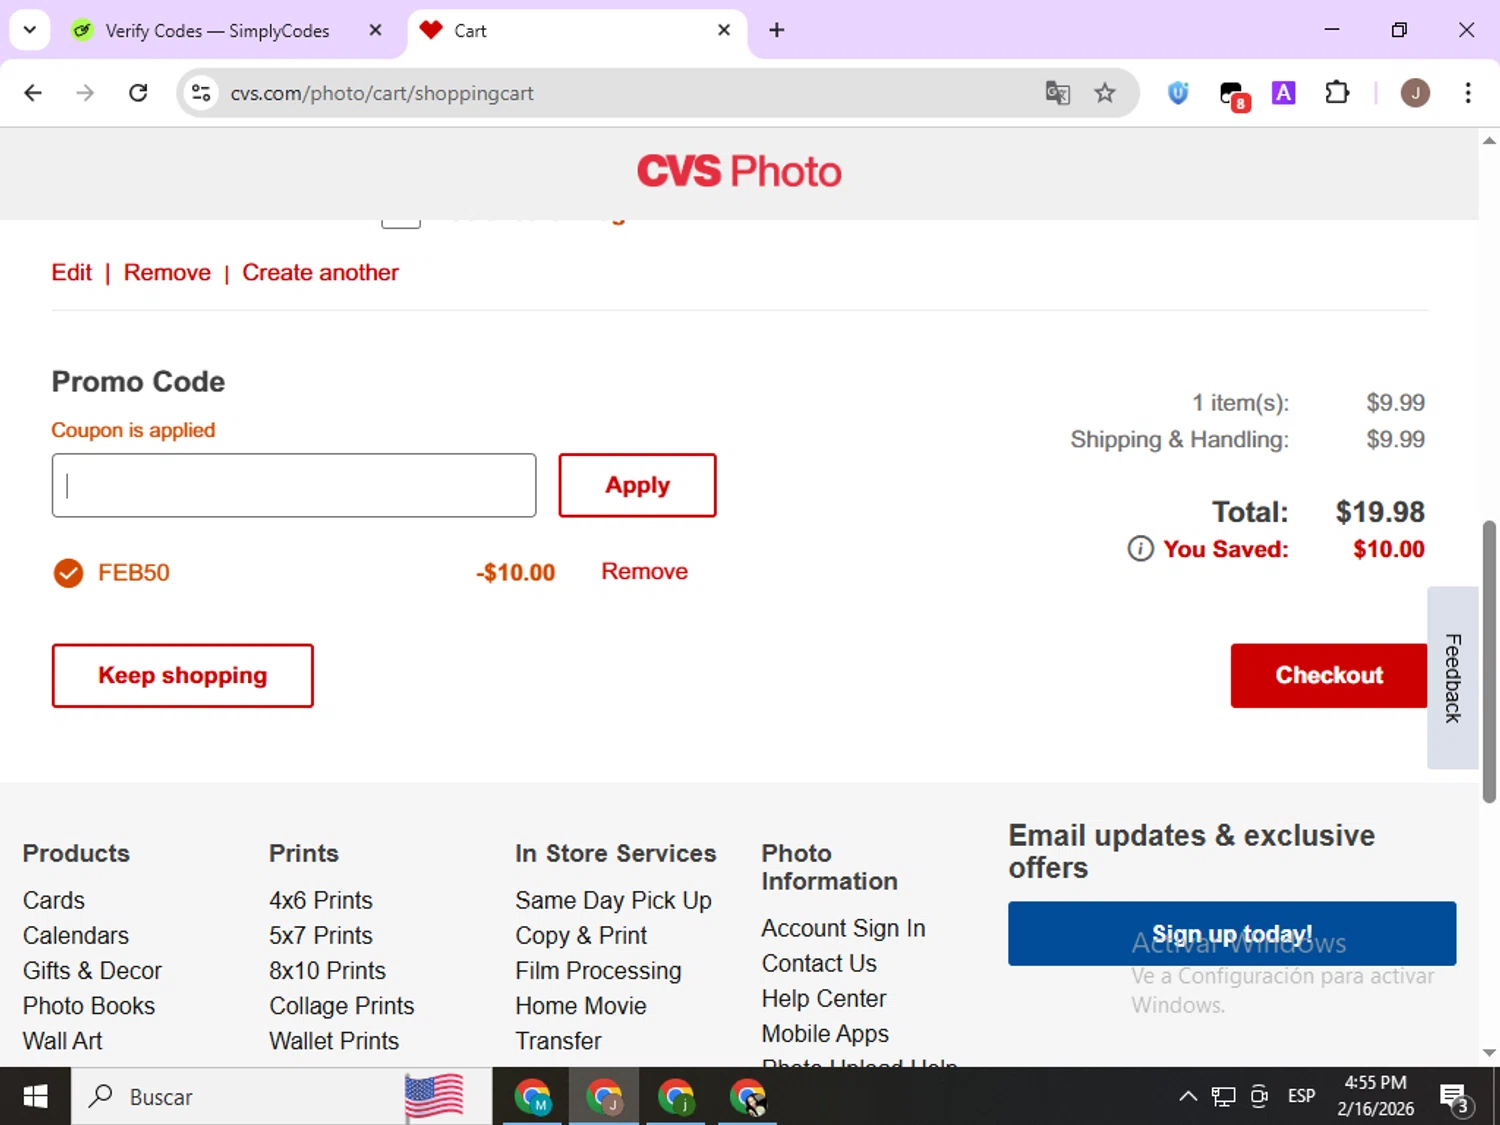
Task: Open Home Movie Transfer link
Action: pos(581,1023)
